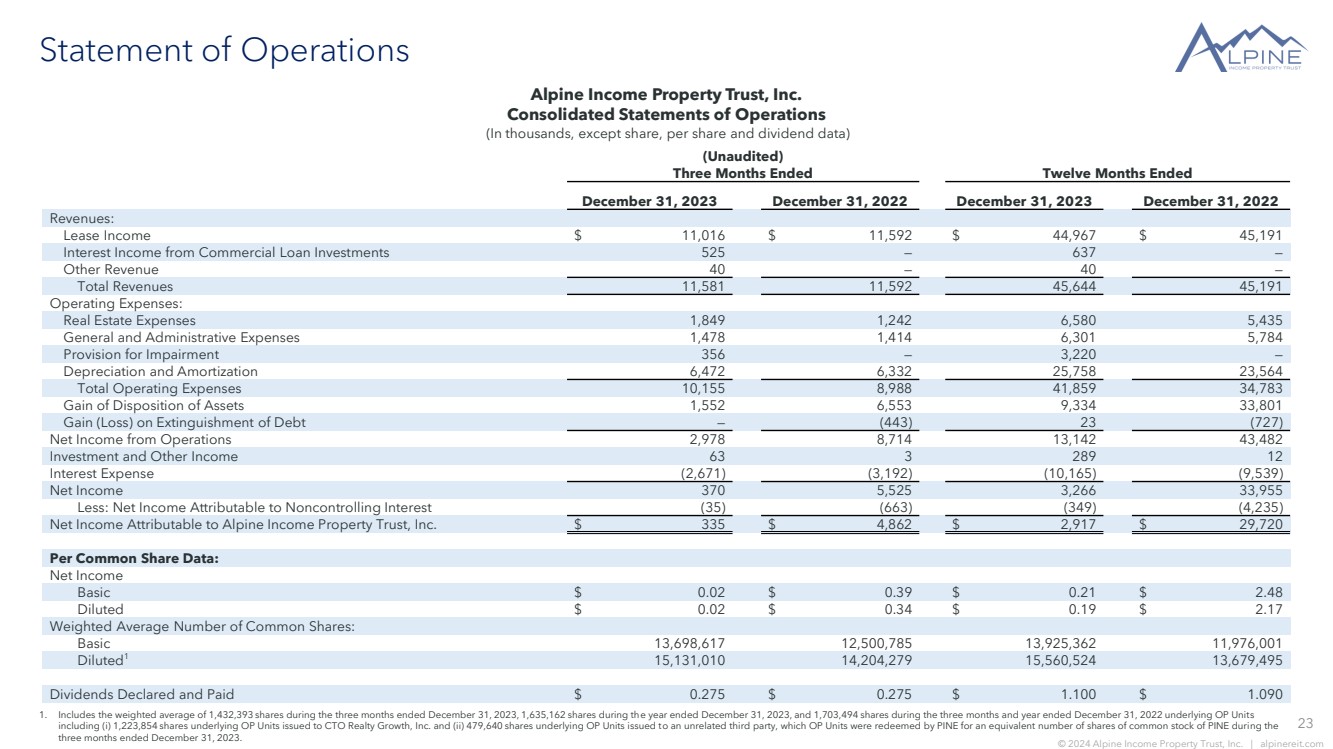The image size is (1333, 749).
Task: Click the 'Other Revenue' row label
Action: [111, 269]
